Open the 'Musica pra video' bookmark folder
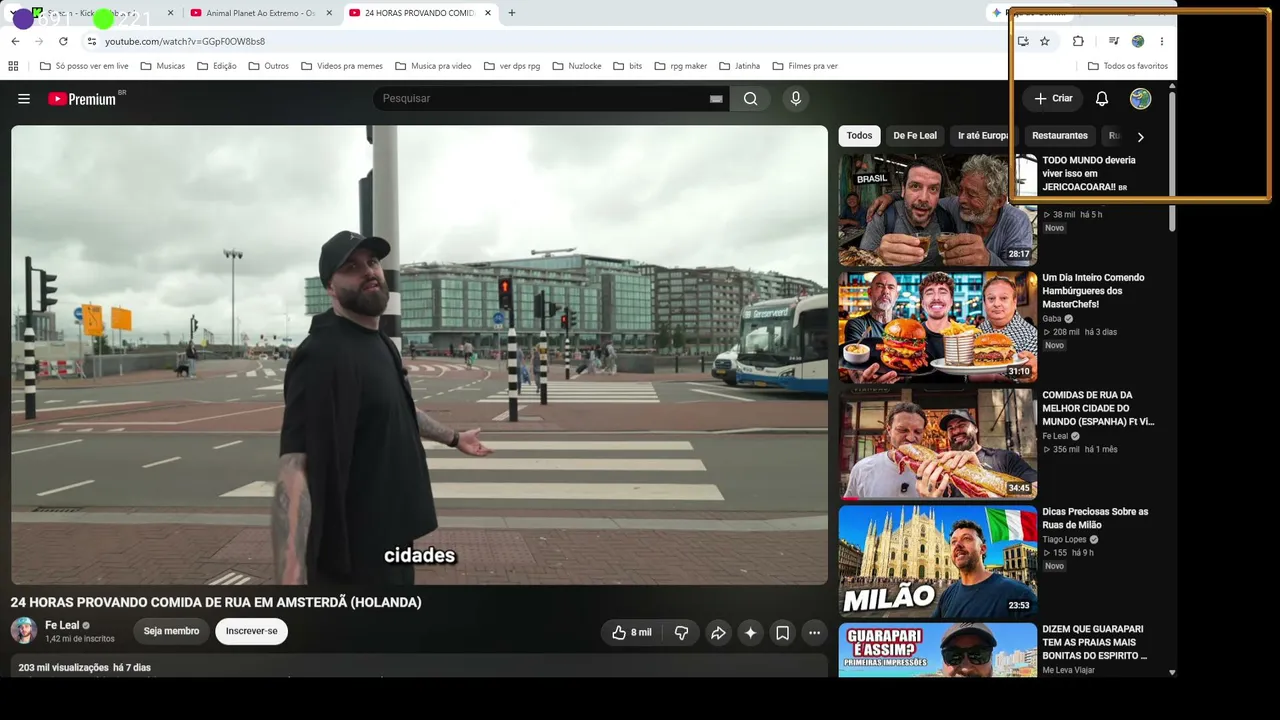The height and width of the screenshot is (720, 1280). [x=433, y=66]
